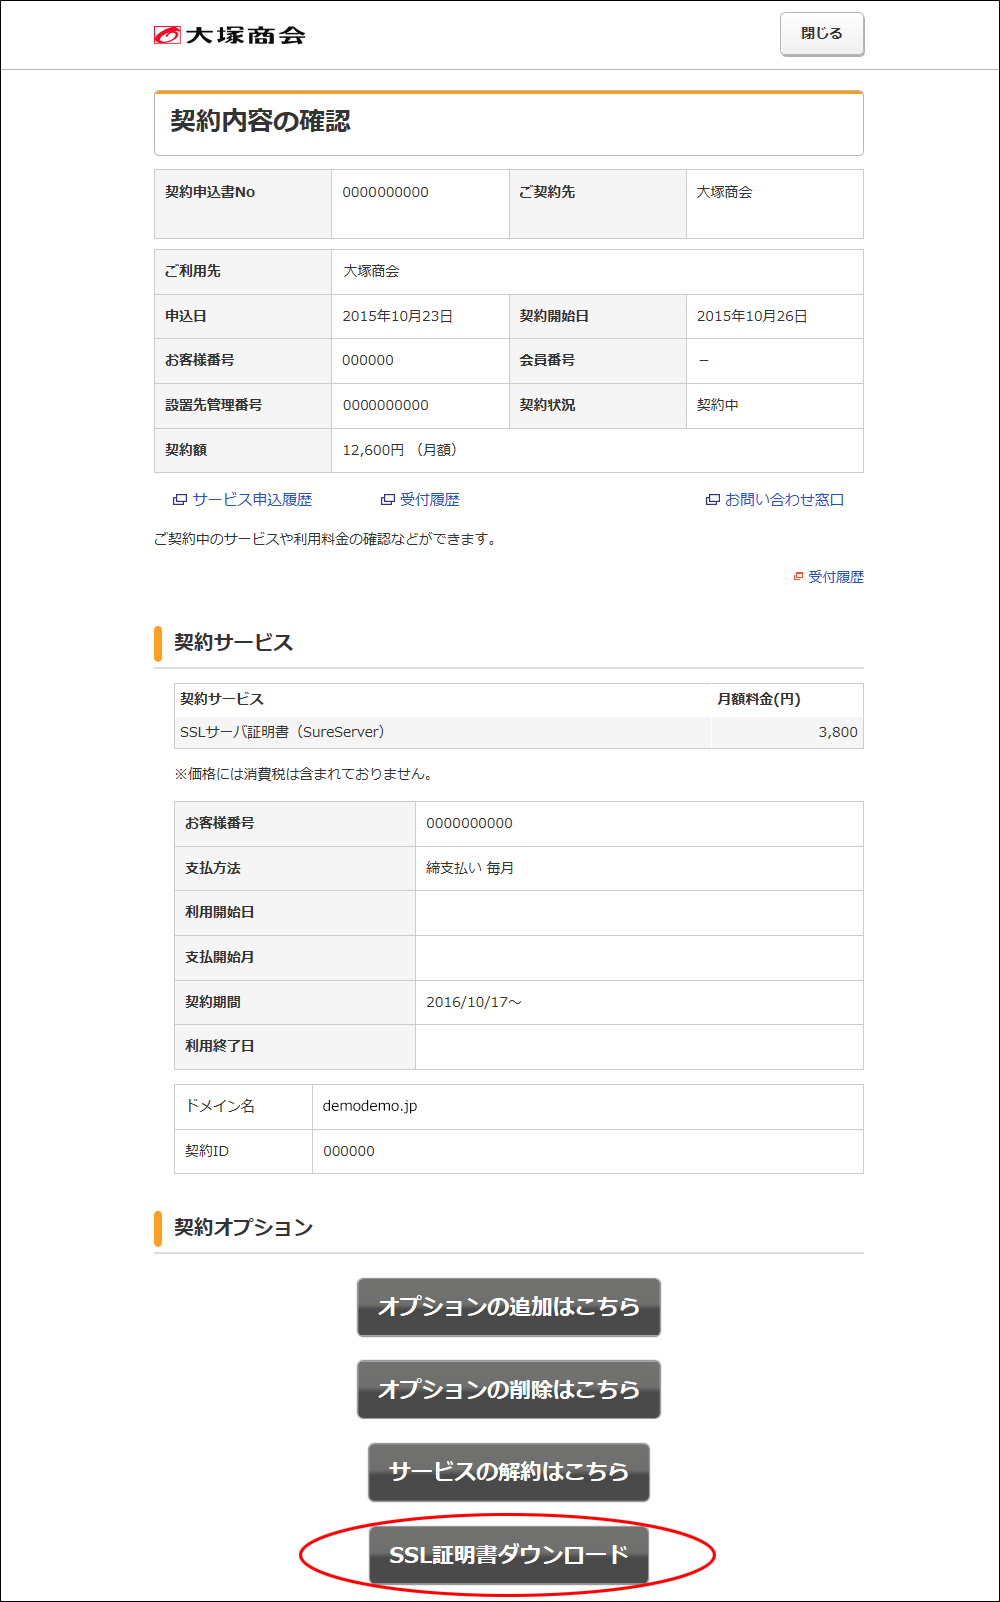Click the monthly fee value 3,800

(x=838, y=732)
